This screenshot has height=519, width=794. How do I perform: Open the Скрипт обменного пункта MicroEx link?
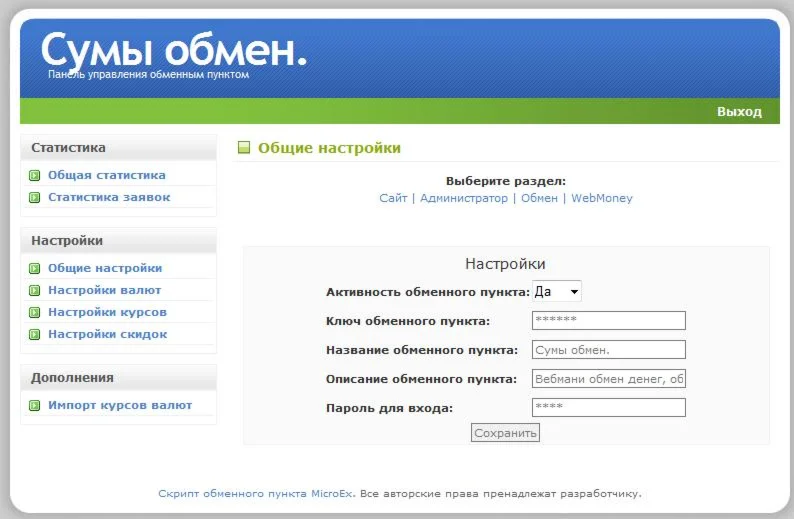[257, 493]
